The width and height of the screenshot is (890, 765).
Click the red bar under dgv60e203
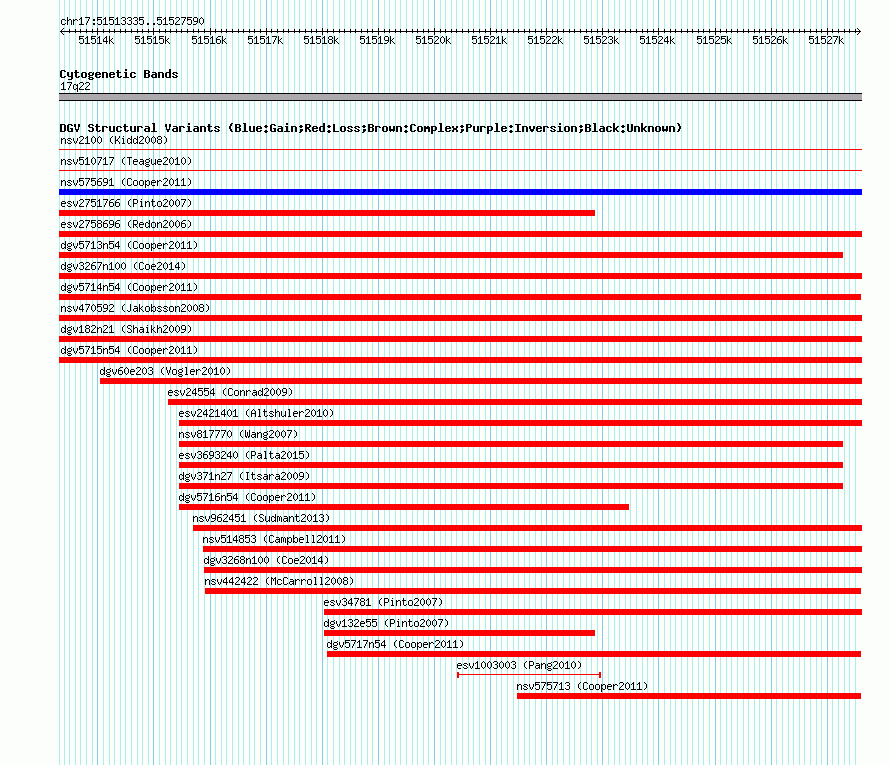point(481,381)
